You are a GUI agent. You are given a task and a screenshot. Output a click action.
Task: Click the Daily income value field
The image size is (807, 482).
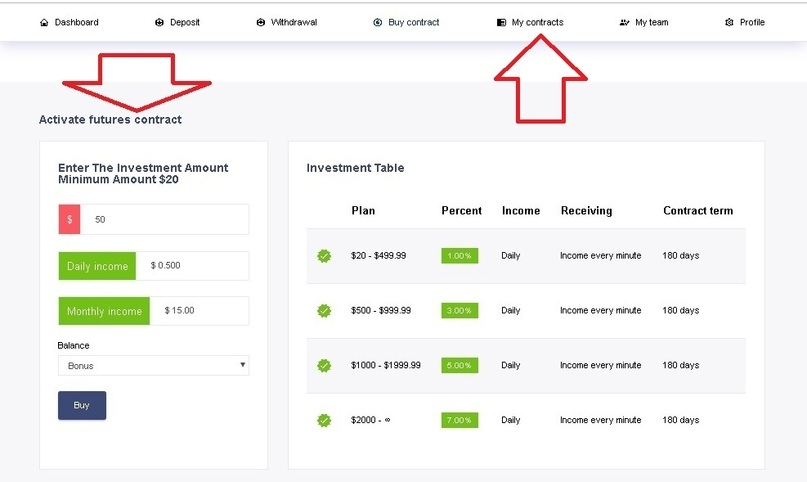(192, 266)
